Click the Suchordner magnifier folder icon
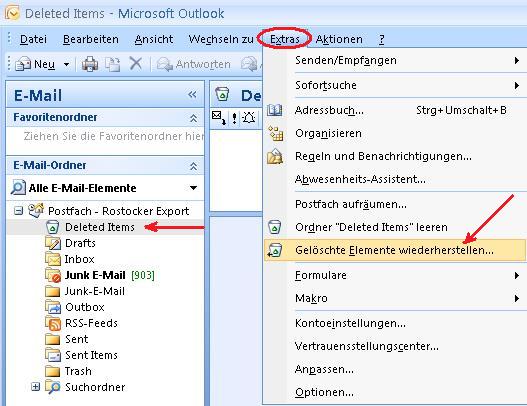Screen dimensions: 527x406 (53, 387)
